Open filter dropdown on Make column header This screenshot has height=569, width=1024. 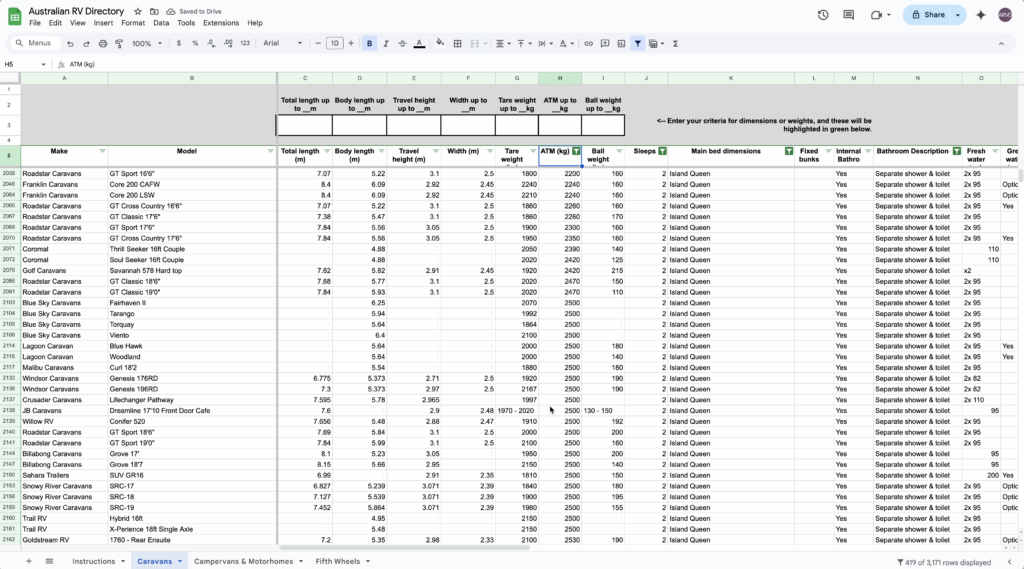[102, 151]
